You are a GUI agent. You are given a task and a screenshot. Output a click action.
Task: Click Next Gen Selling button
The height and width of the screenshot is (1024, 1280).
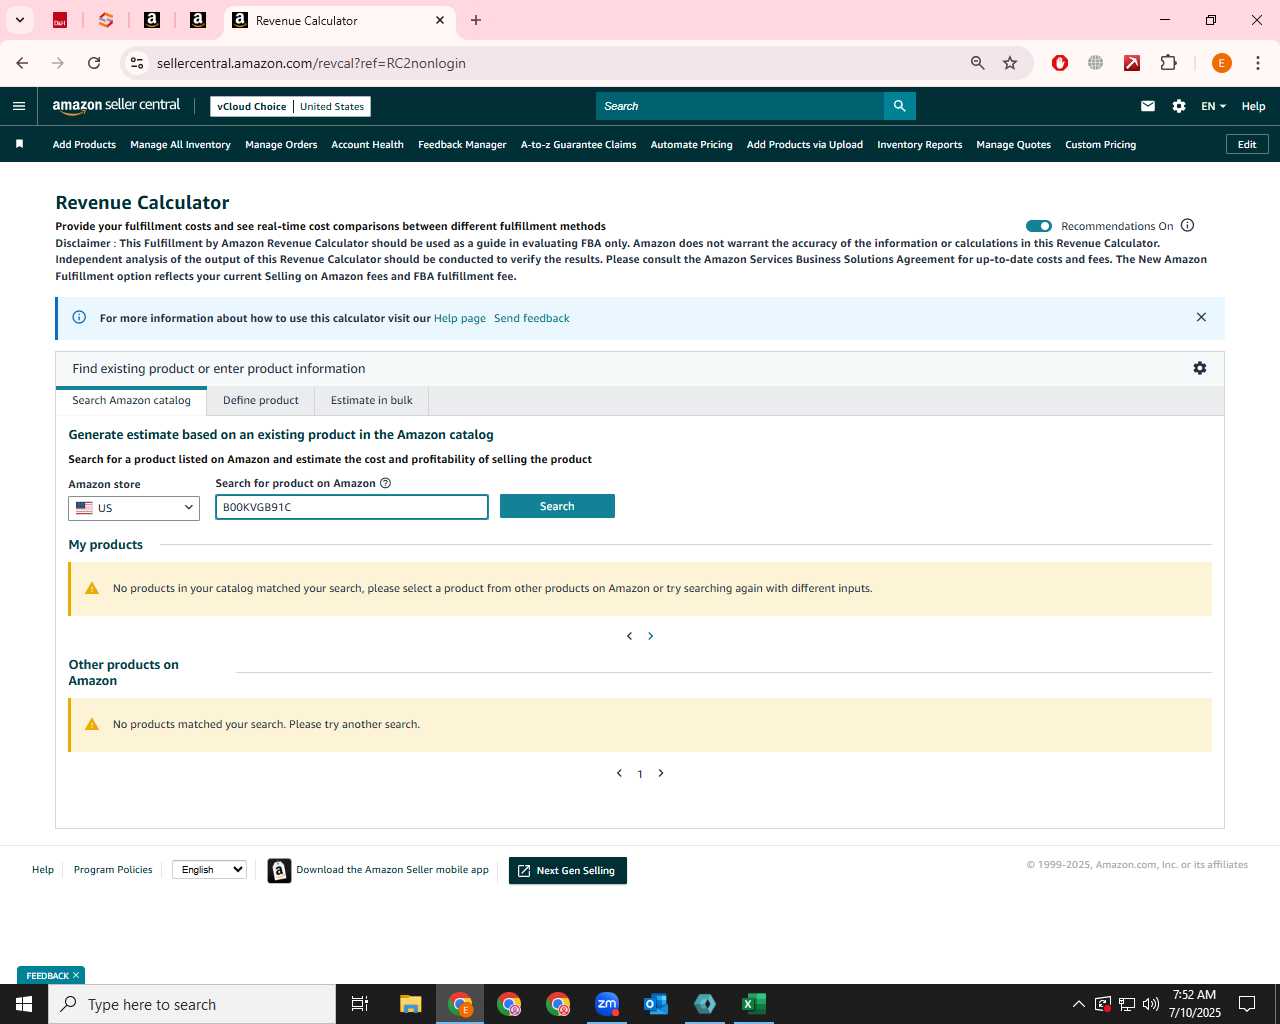(567, 870)
